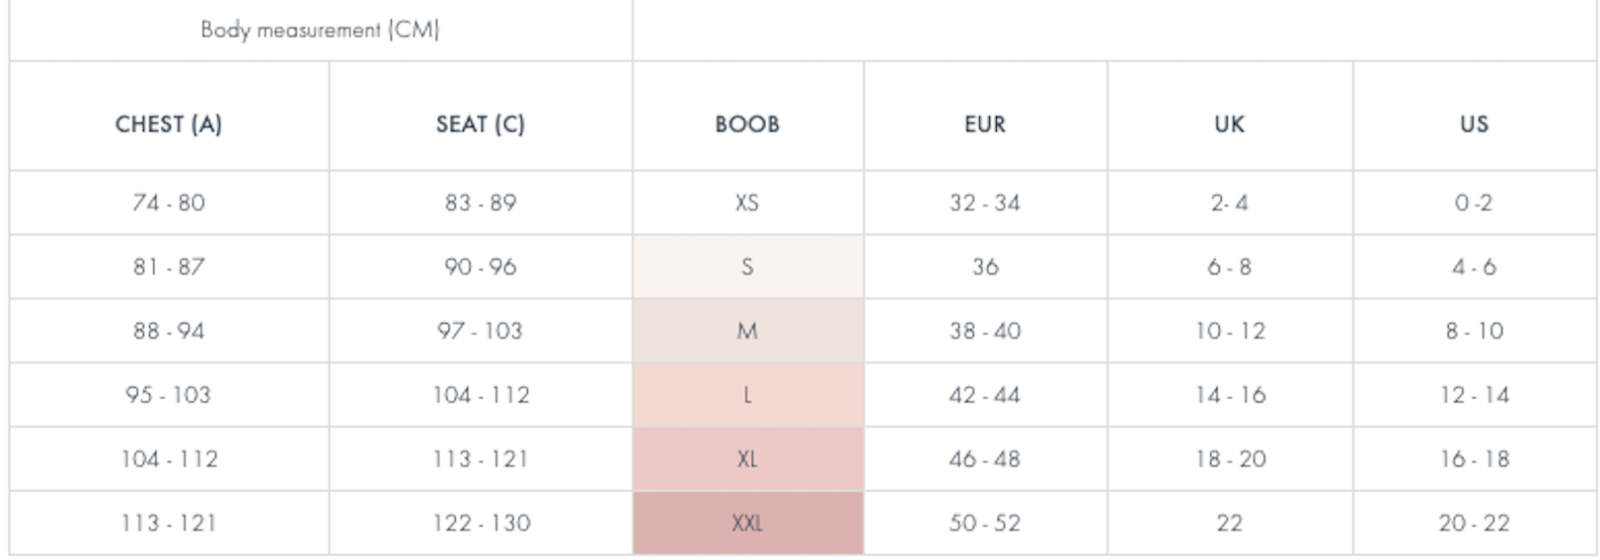Click EUR size 36 cell
Screen dimensions: 1600x560
(x=985, y=267)
